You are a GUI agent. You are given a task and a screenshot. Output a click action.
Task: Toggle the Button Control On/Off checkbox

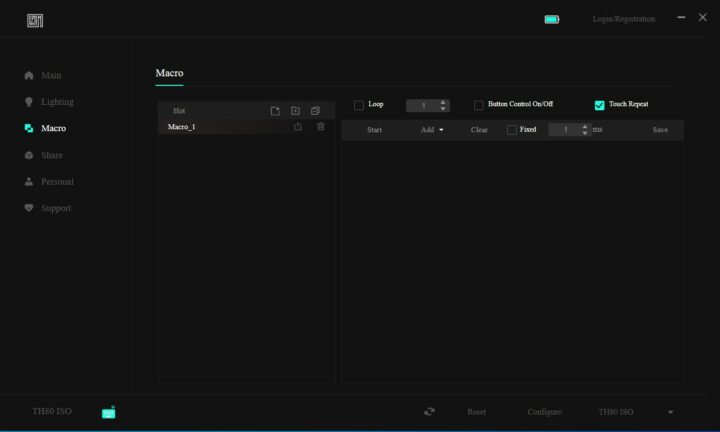coord(478,105)
